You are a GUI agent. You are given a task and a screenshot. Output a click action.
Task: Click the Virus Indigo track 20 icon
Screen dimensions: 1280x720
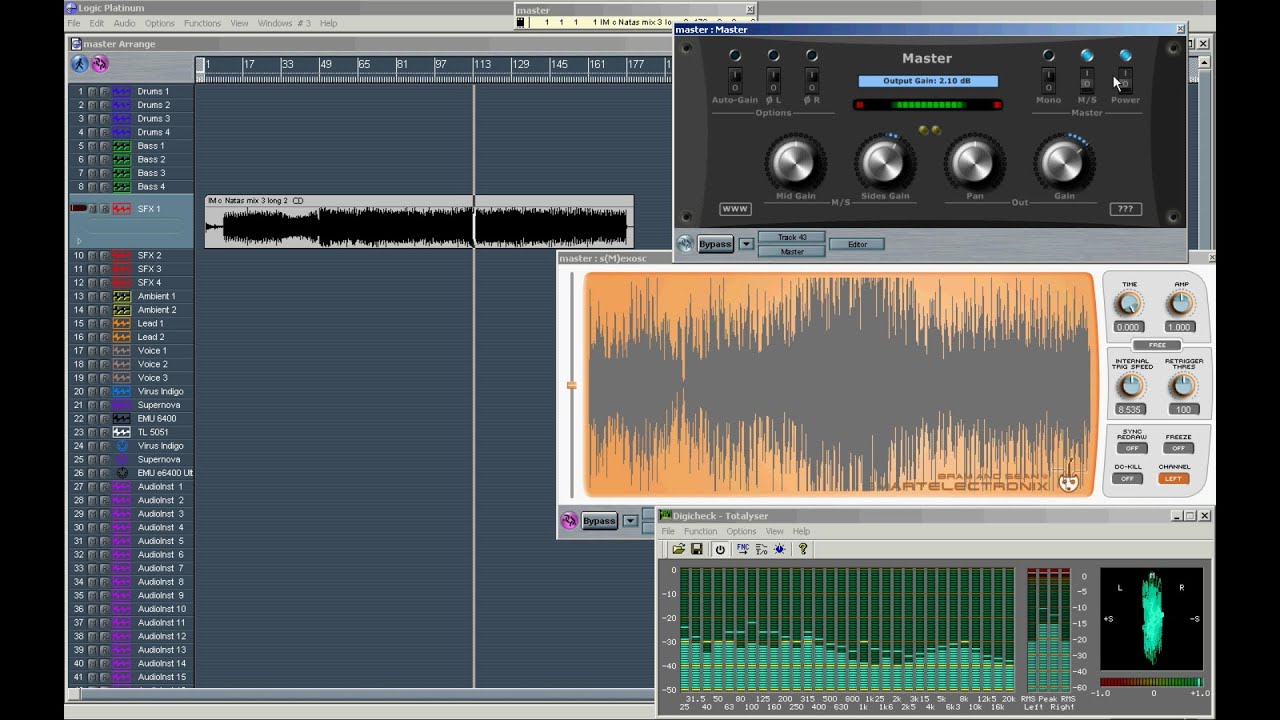[121, 392]
